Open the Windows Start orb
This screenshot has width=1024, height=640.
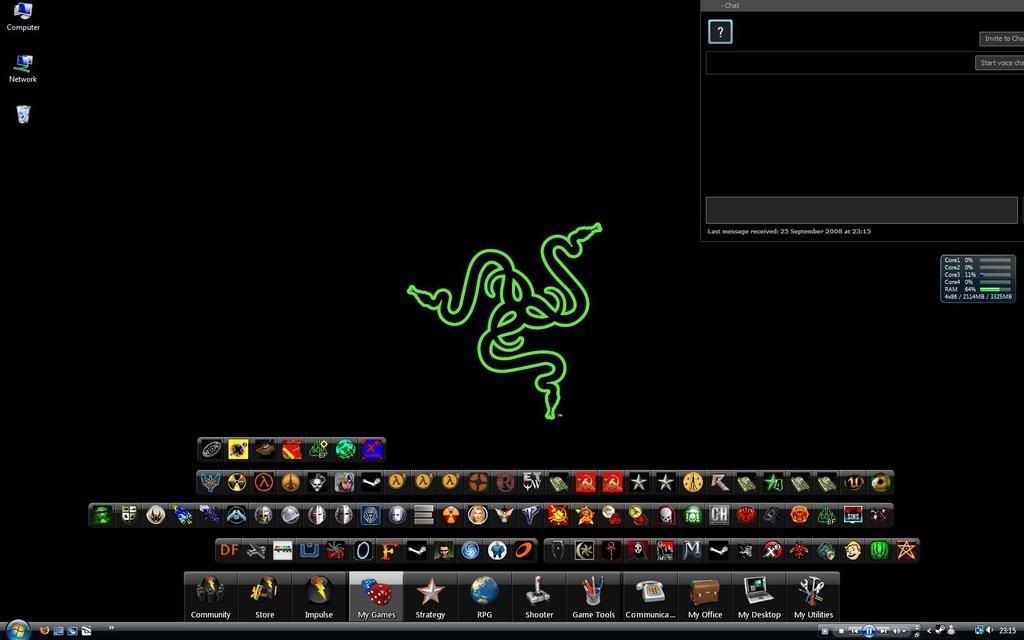point(18,630)
